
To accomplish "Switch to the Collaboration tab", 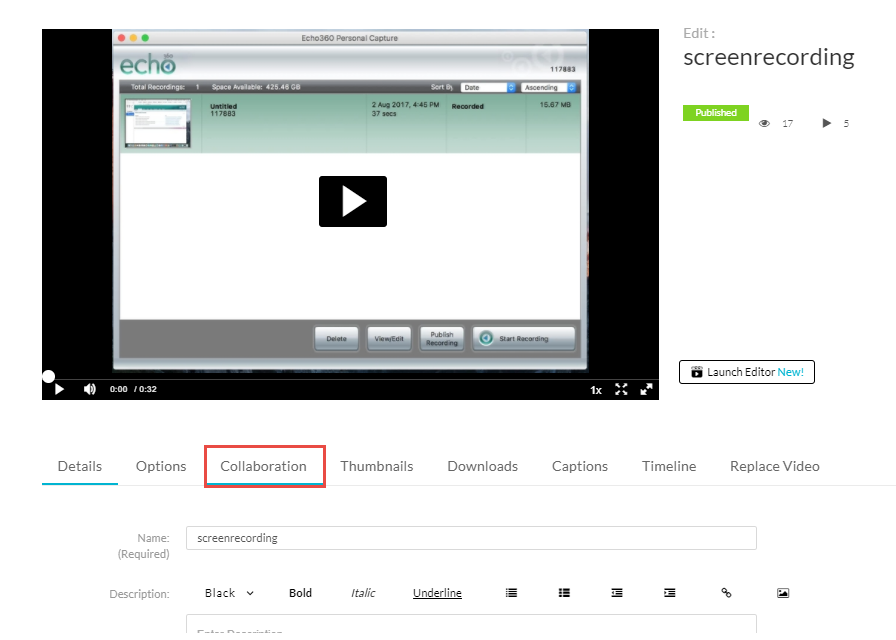I will coord(264,466).
